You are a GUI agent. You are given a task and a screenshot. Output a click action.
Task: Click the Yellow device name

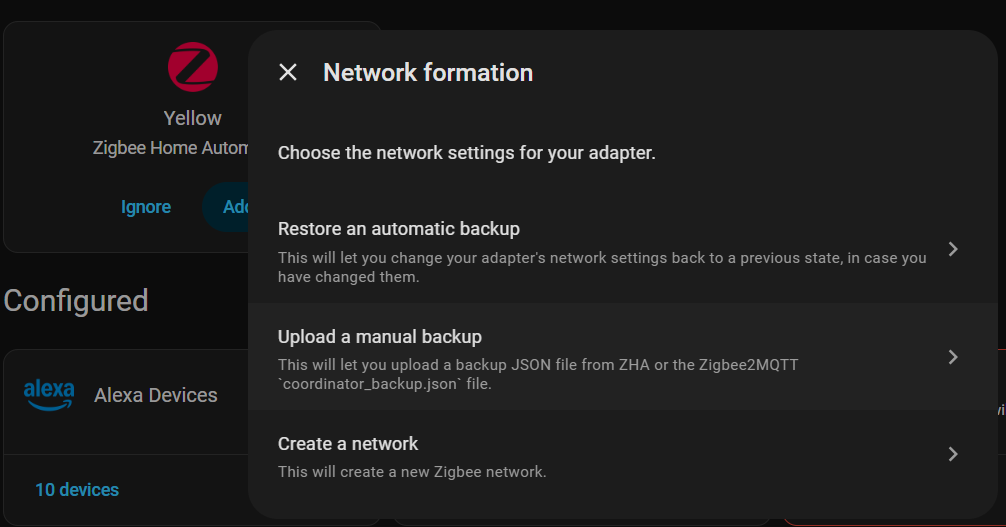point(193,118)
